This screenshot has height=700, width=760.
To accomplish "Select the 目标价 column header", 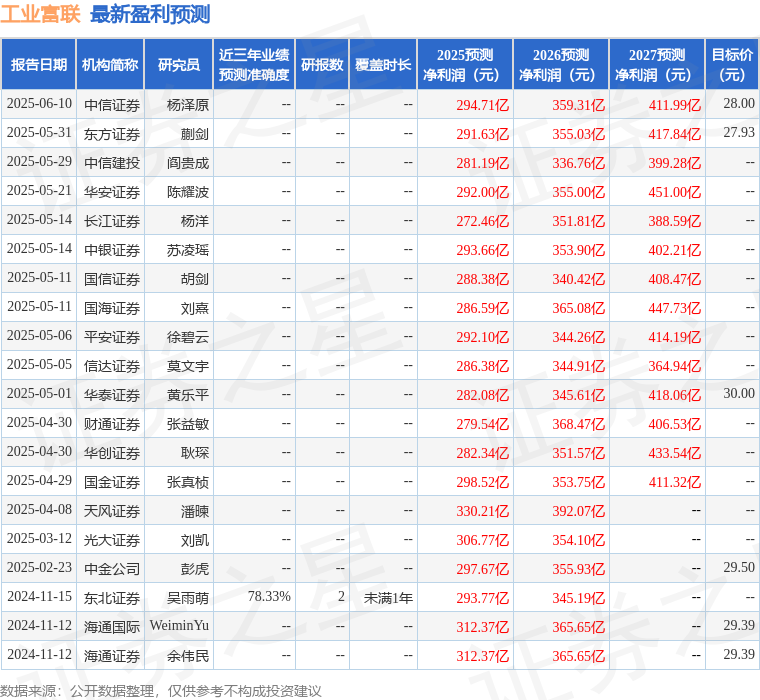I will 732,65.
